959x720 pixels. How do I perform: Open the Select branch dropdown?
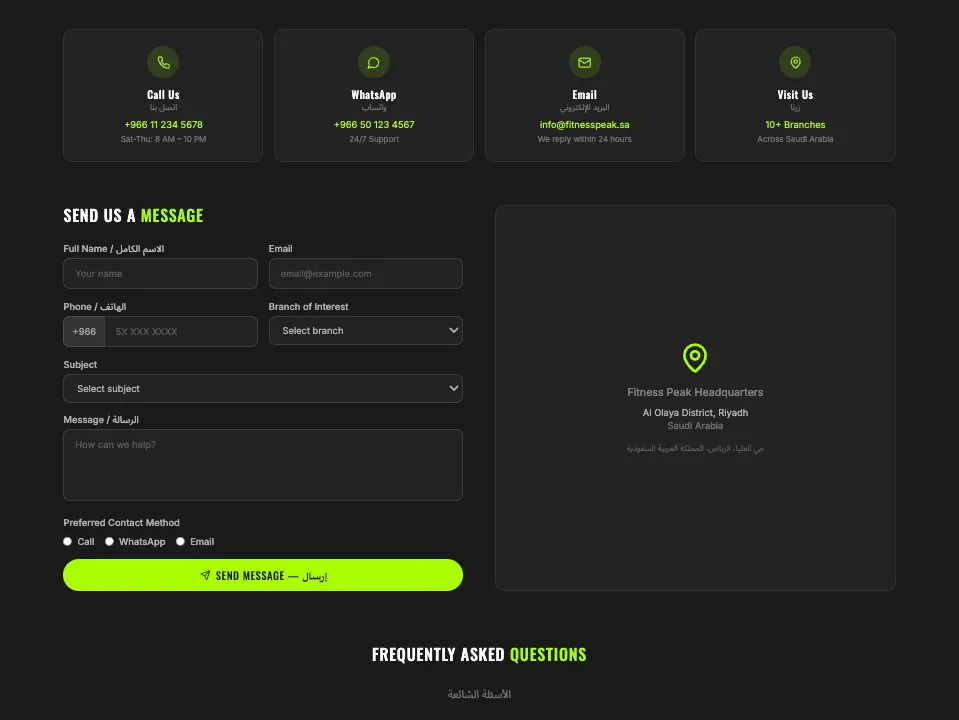(x=366, y=330)
